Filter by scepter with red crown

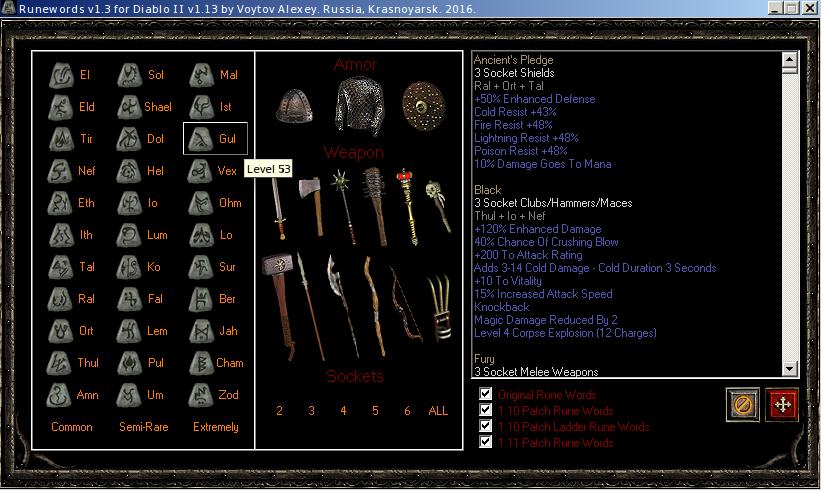[408, 206]
